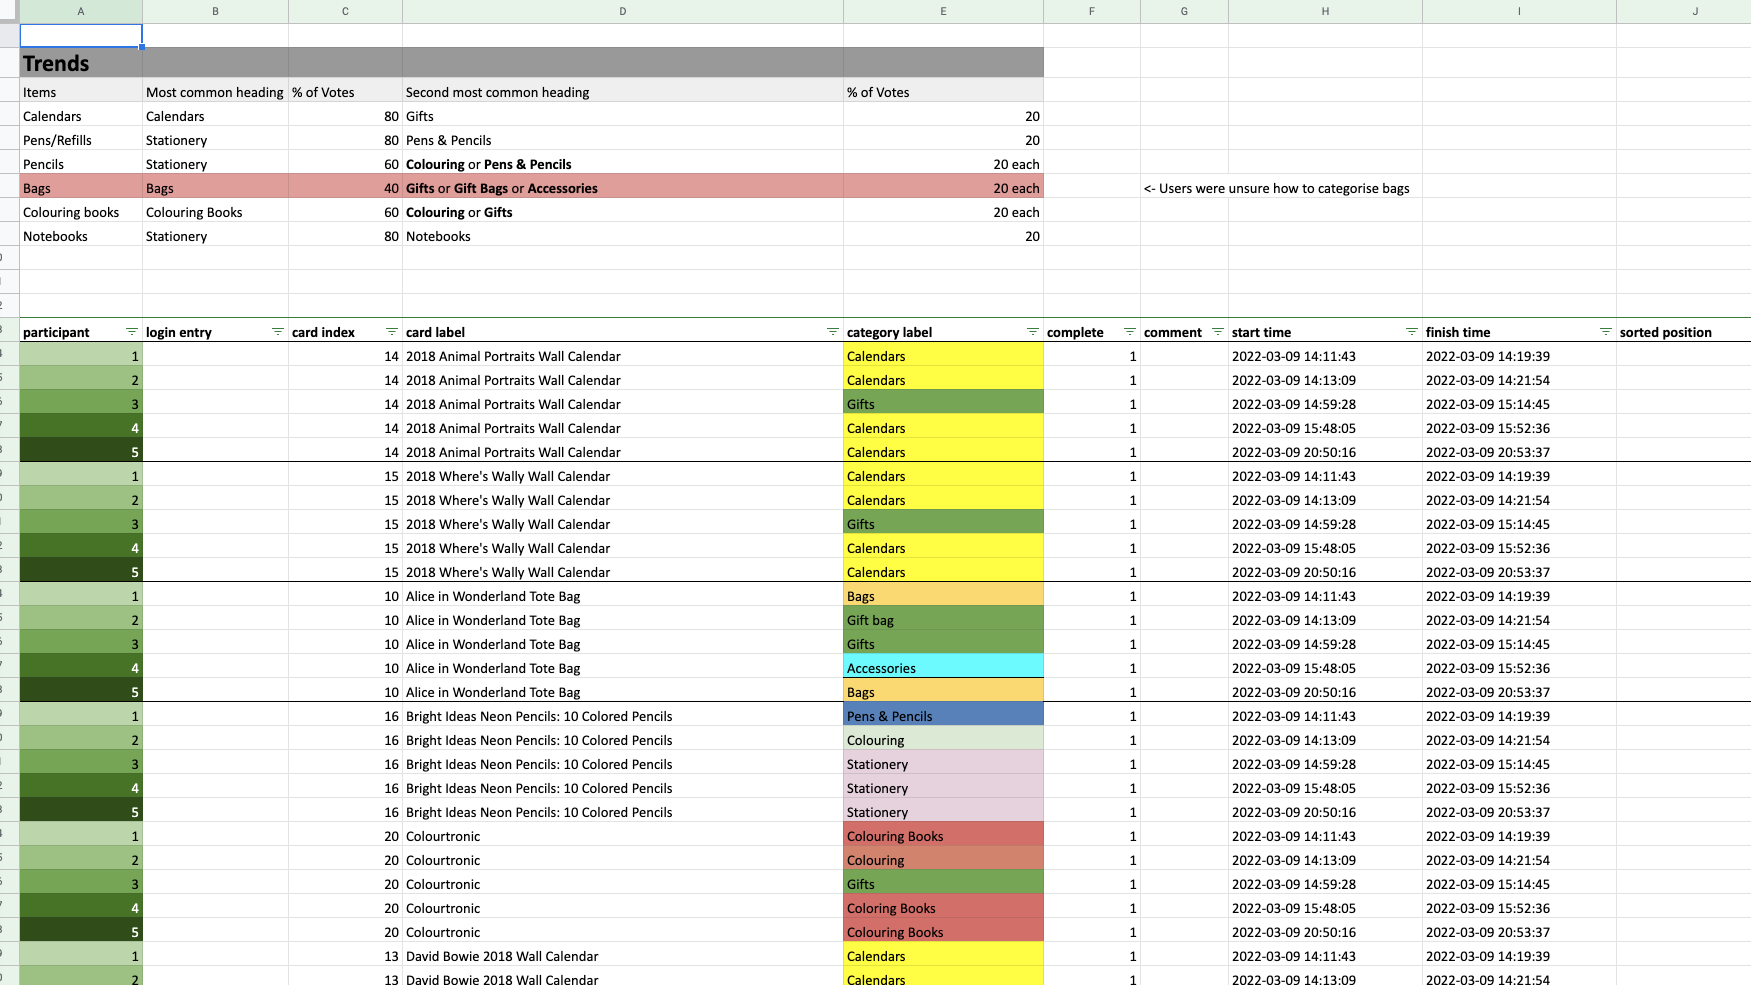Open the participant column filter
1751x985 pixels.
coord(132,332)
